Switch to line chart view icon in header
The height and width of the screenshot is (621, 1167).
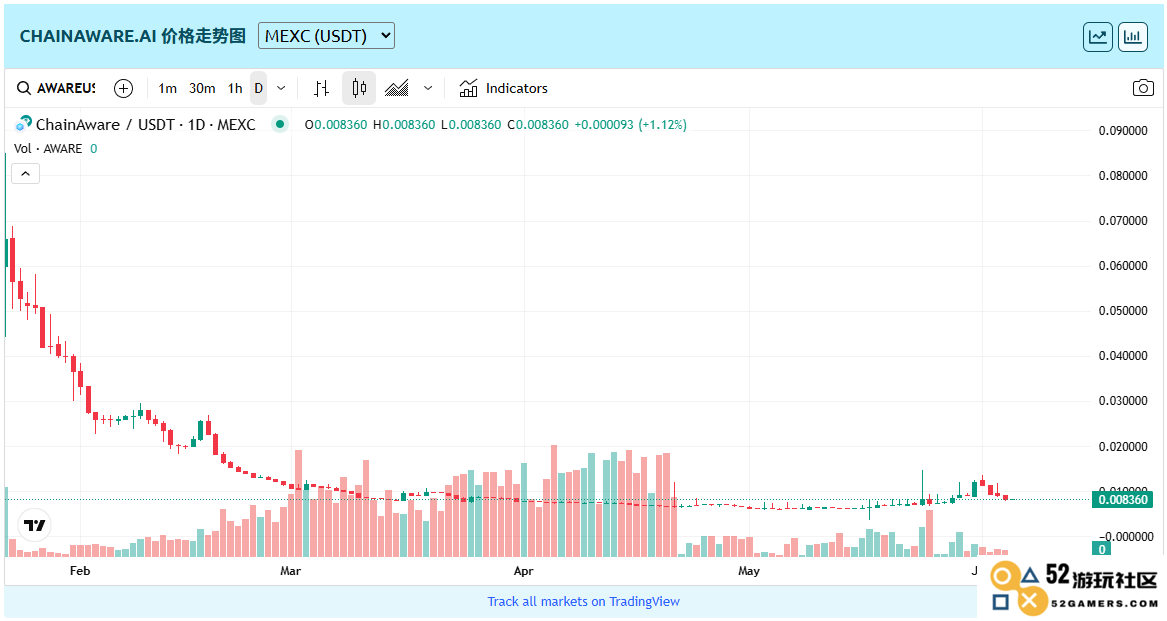(1098, 36)
